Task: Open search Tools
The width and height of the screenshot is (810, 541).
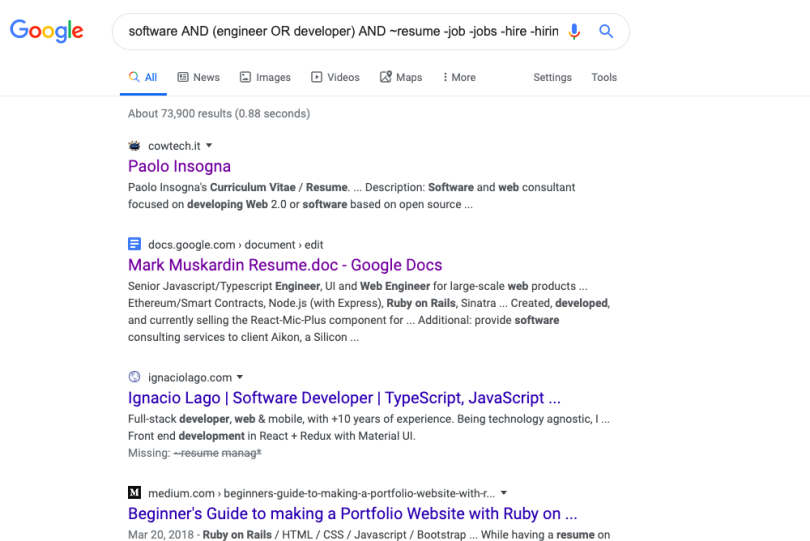Action: click(x=604, y=78)
